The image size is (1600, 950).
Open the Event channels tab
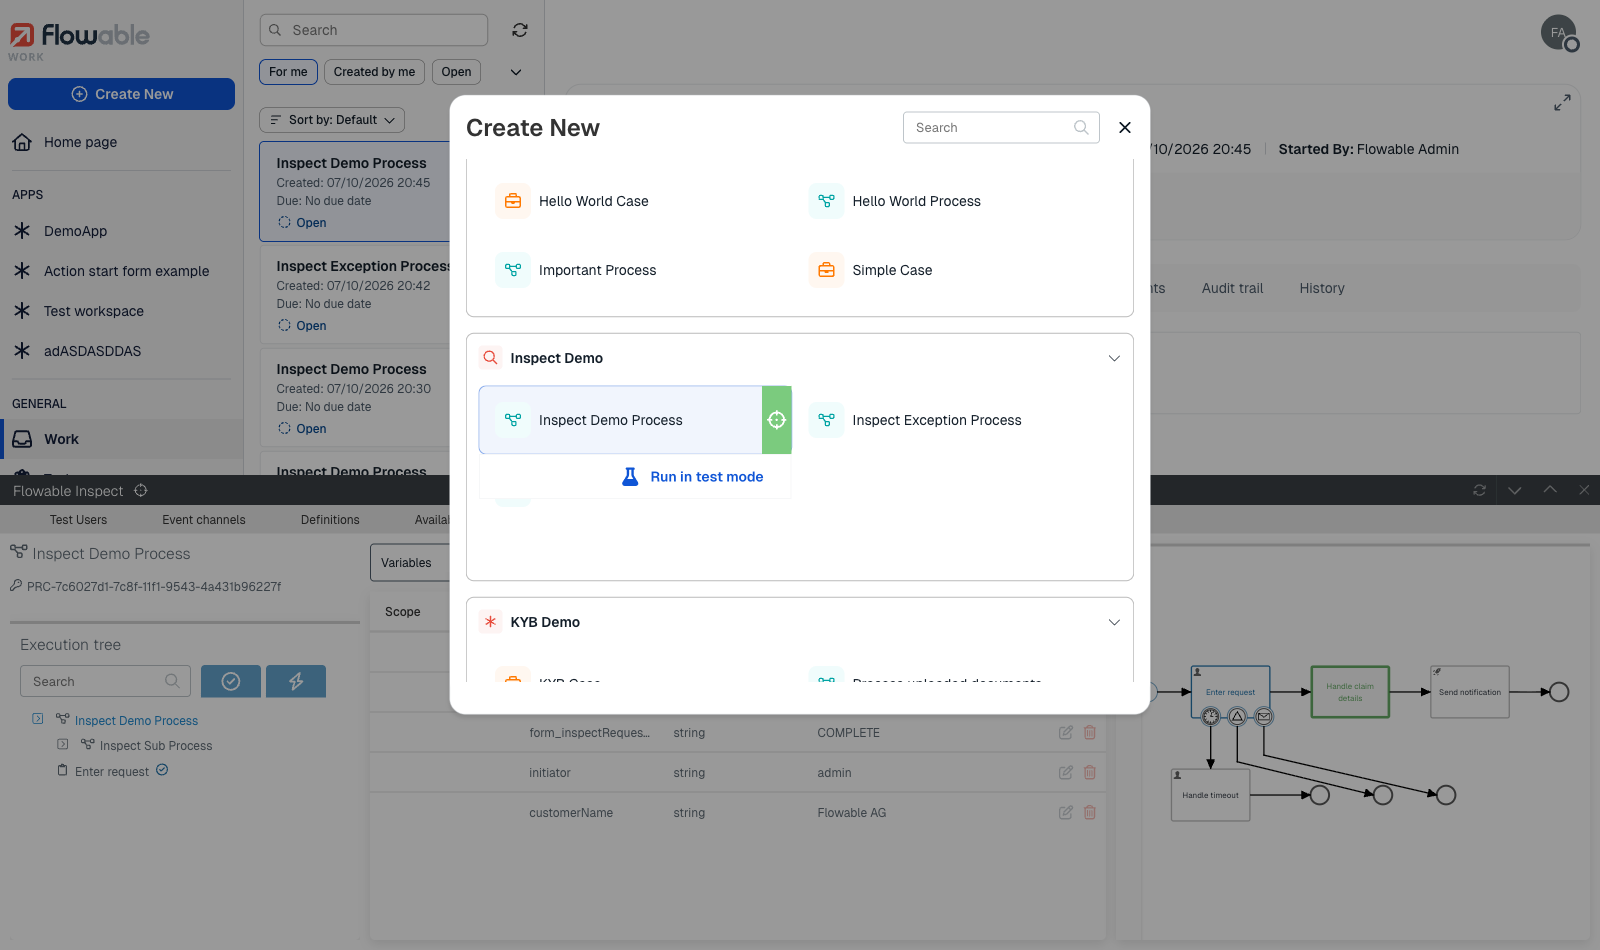tap(204, 520)
